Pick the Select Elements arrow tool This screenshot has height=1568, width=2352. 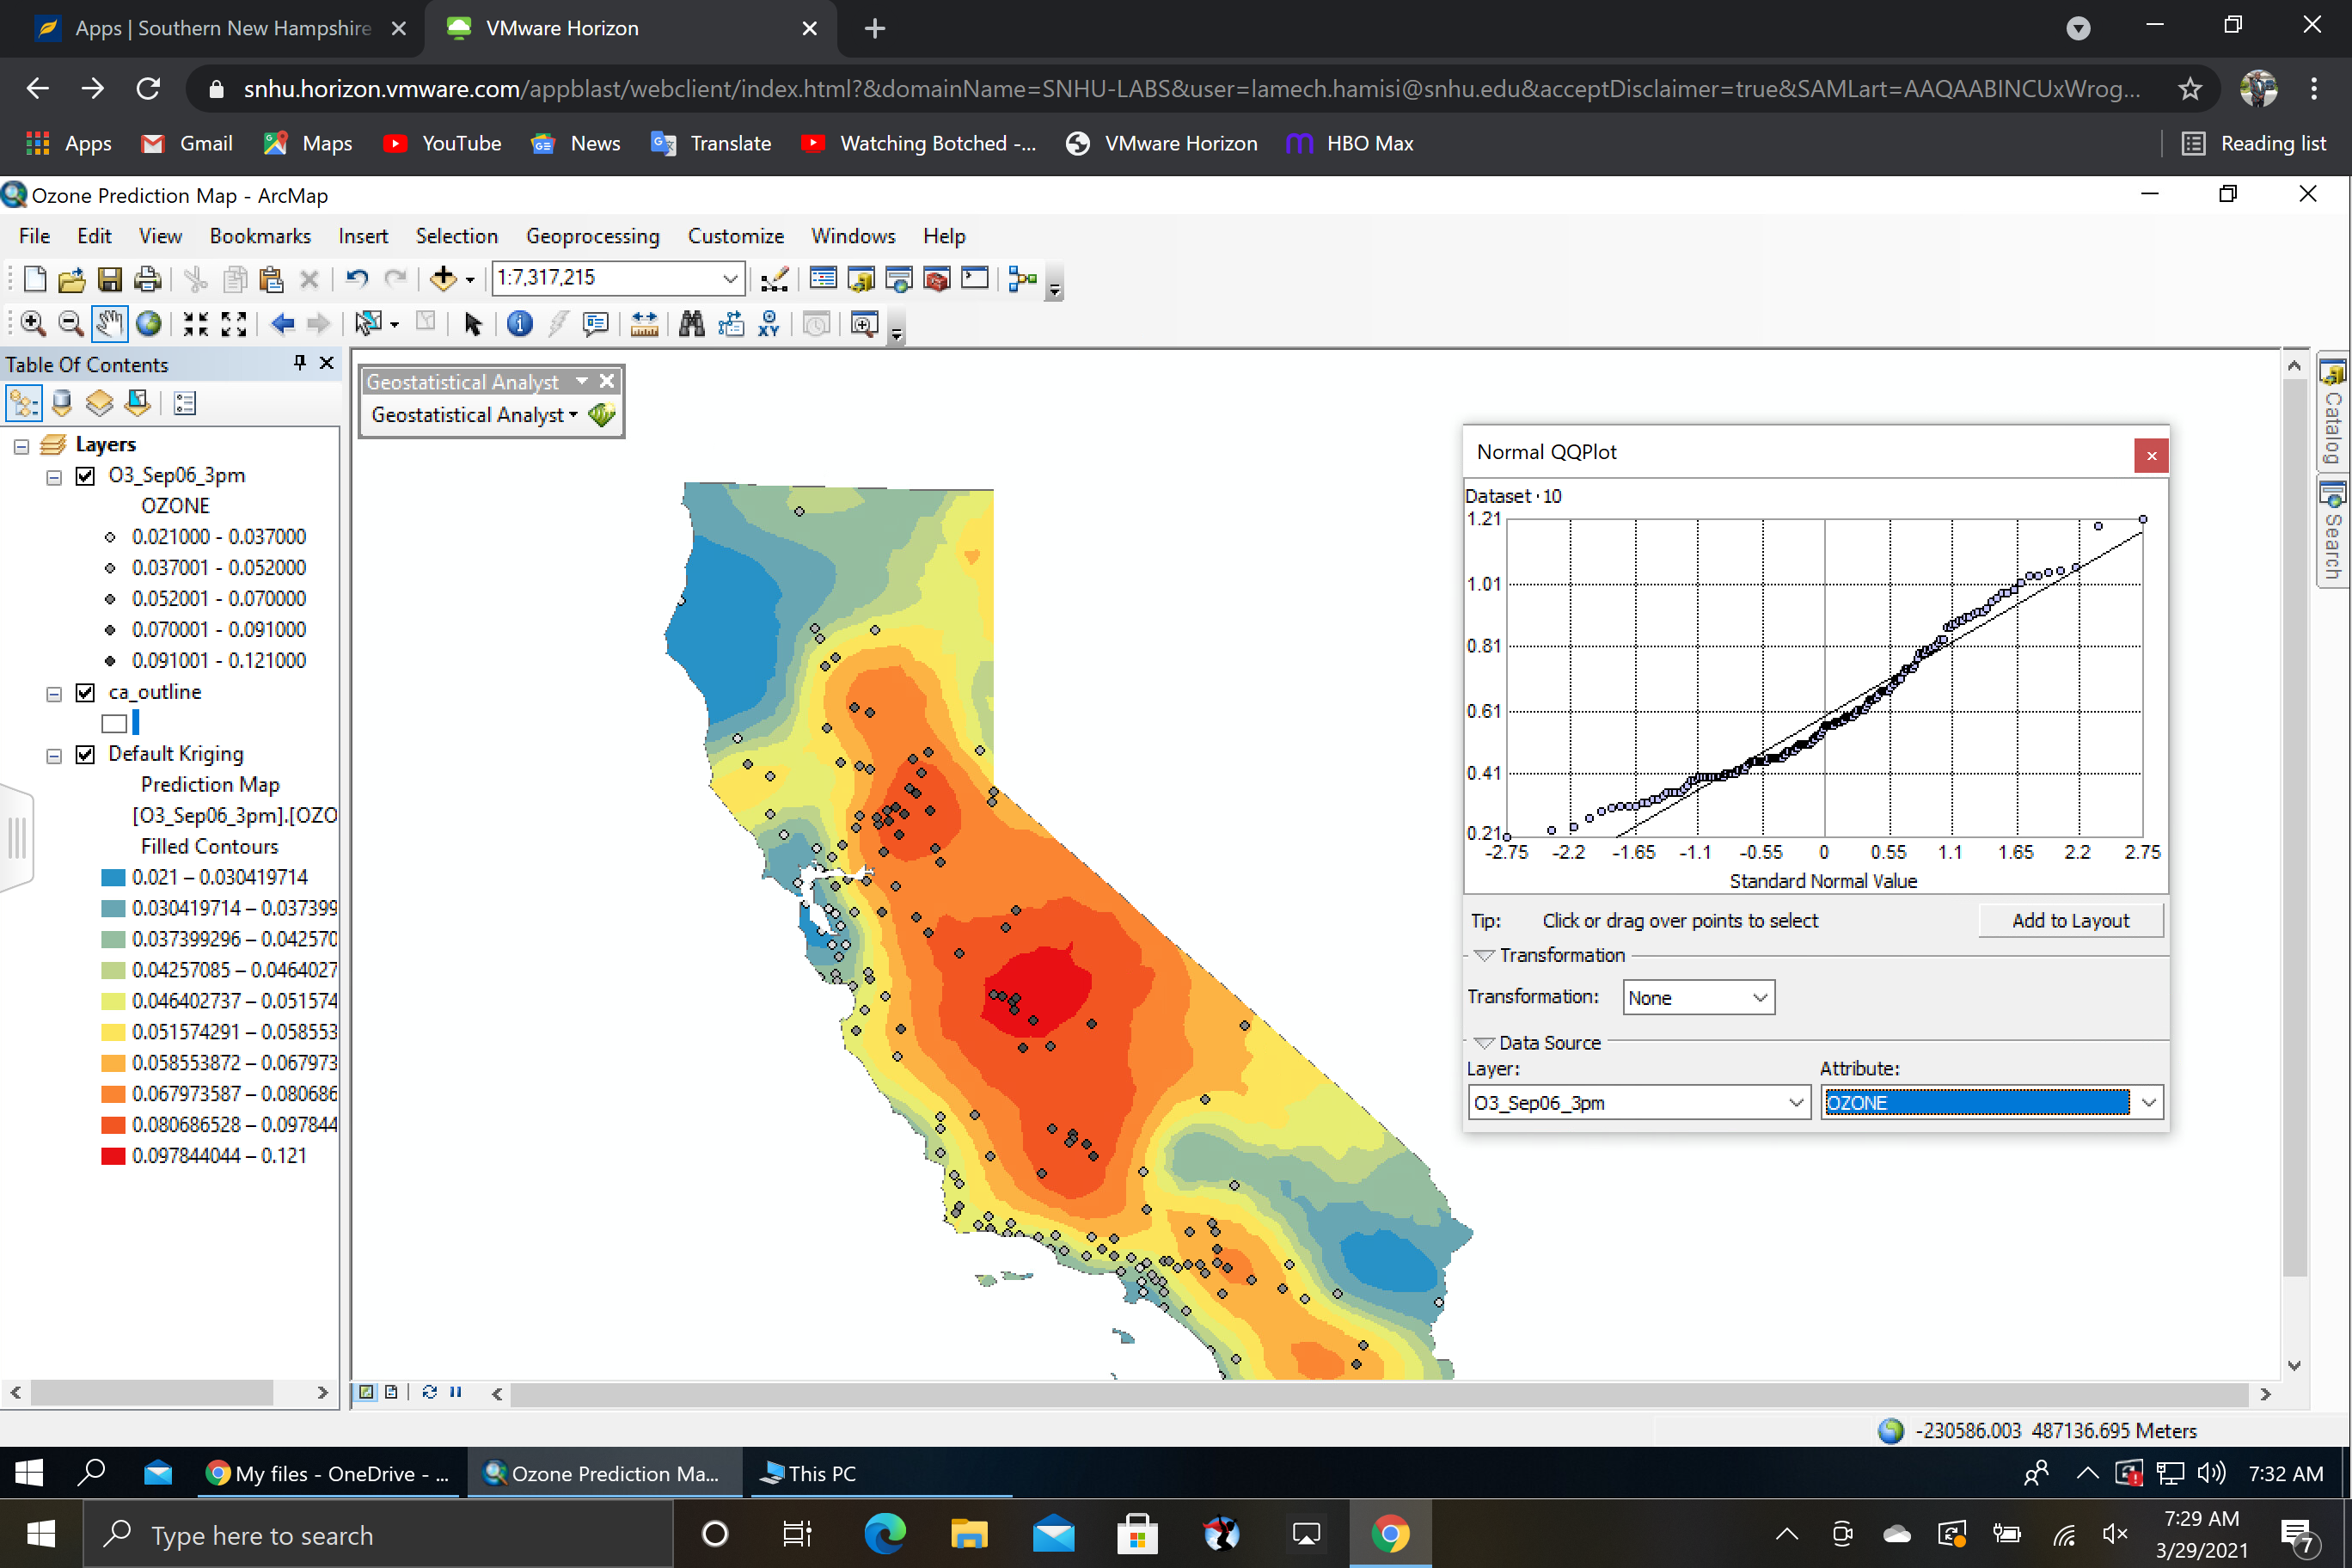coord(473,324)
